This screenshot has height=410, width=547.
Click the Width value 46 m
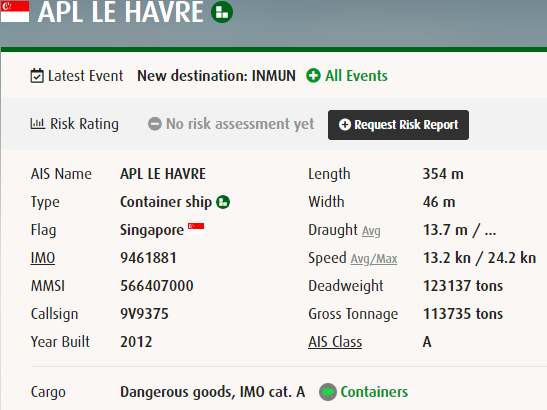click(x=439, y=202)
